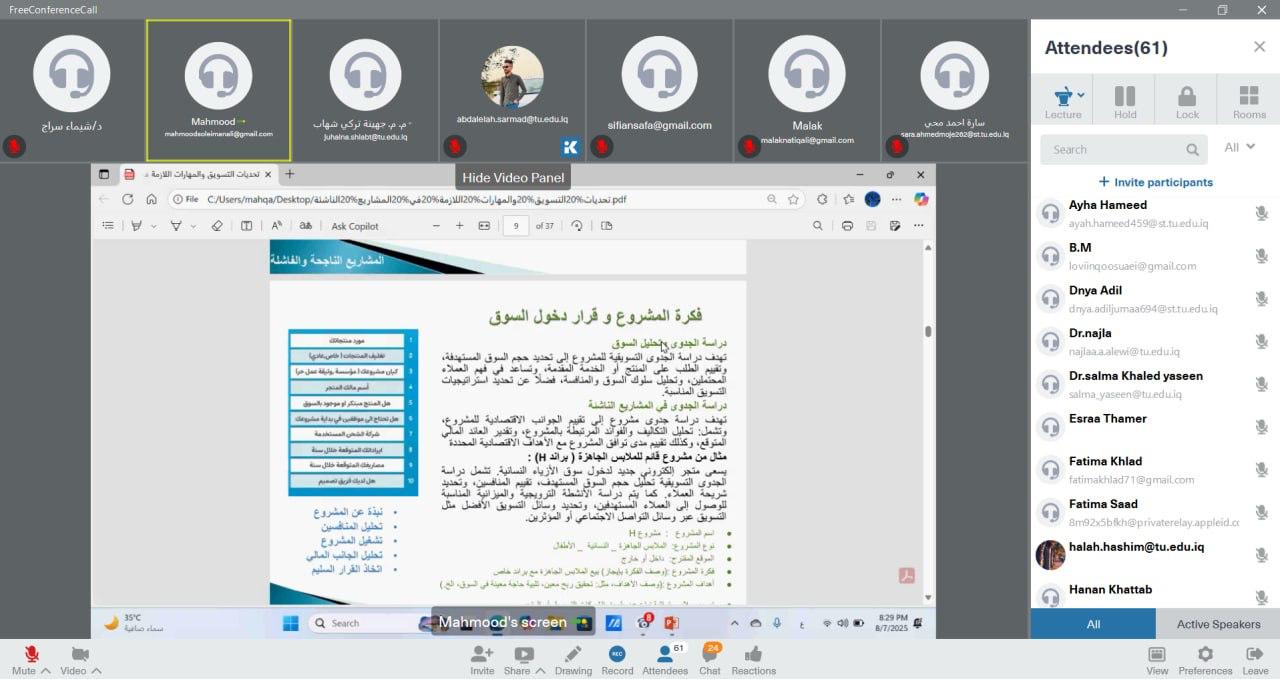Toggle mic for Ayha Hameed
The height and width of the screenshot is (679, 1280).
pyautogui.click(x=1262, y=213)
